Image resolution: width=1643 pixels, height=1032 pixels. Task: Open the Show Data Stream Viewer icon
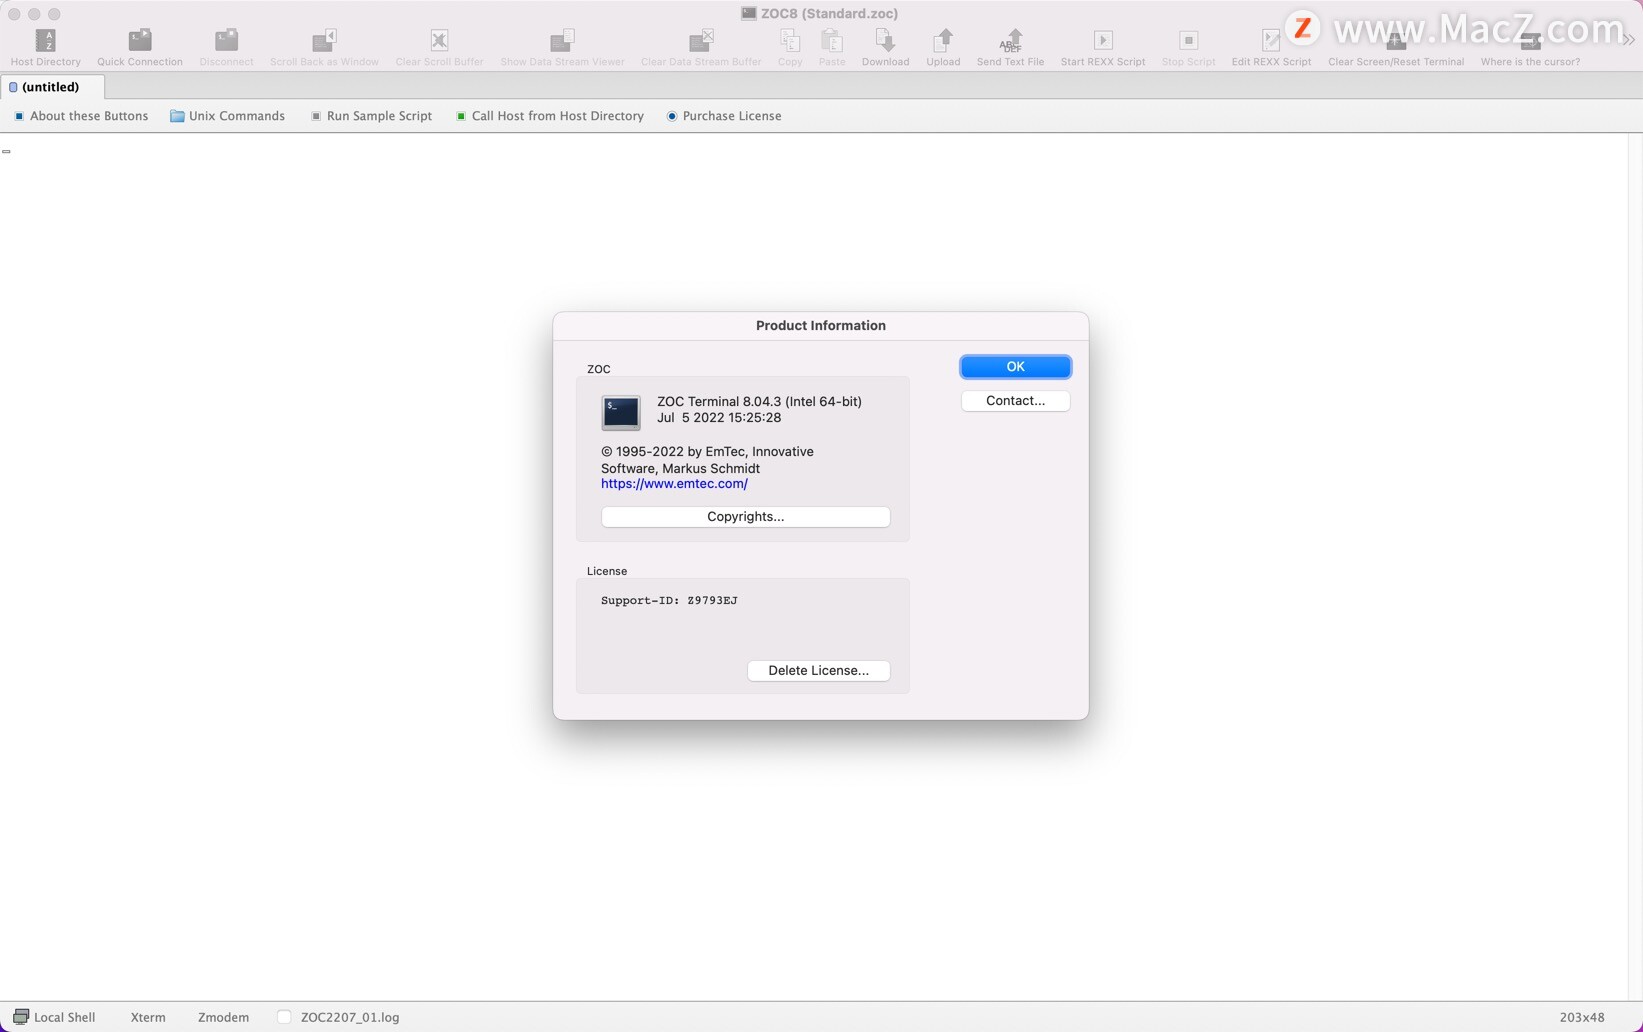(562, 40)
